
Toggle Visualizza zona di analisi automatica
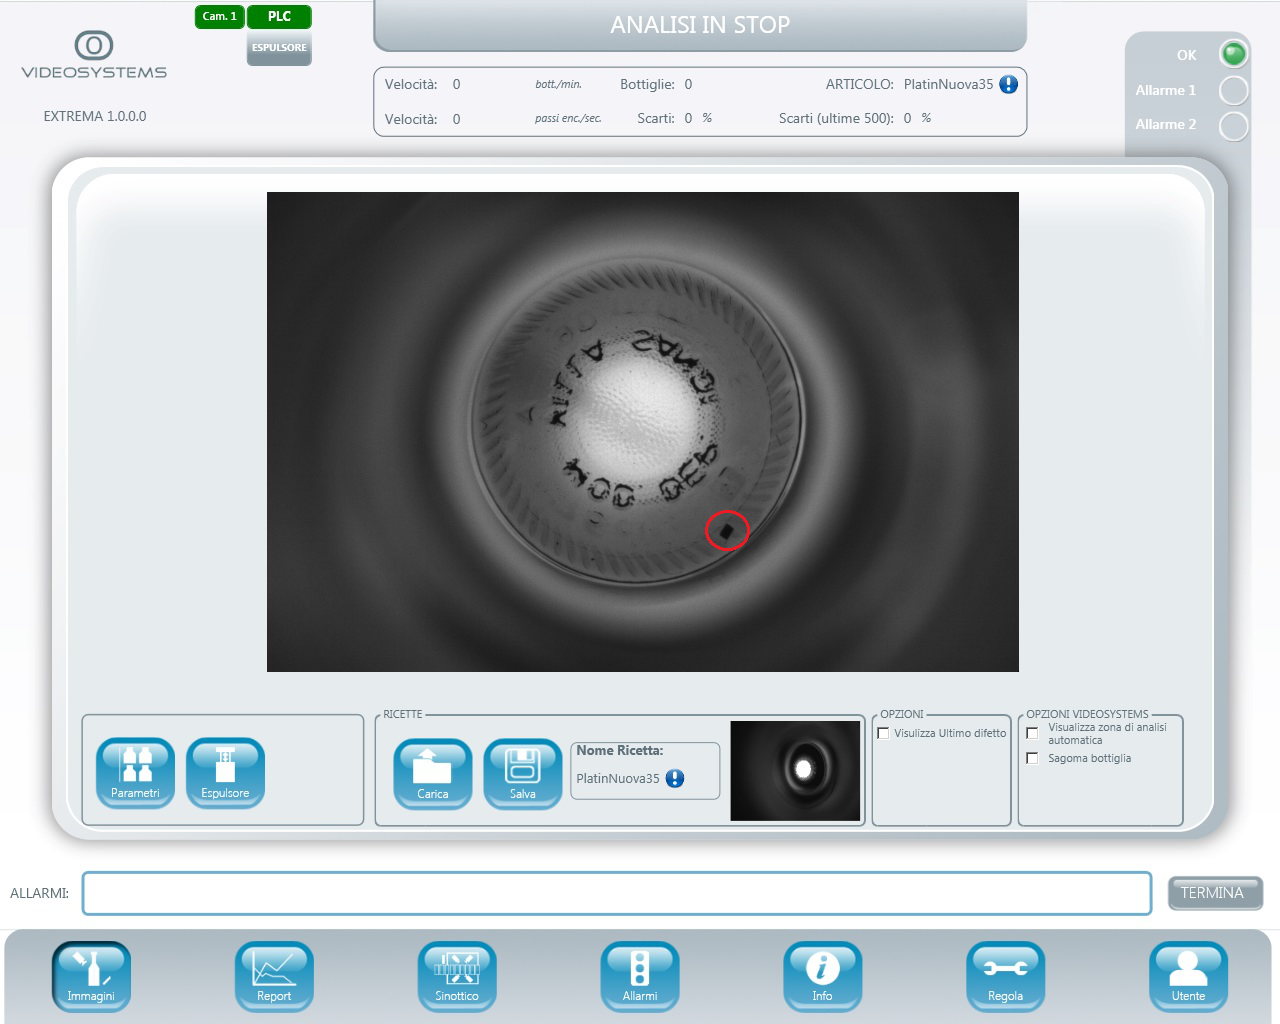coord(1032,733)
